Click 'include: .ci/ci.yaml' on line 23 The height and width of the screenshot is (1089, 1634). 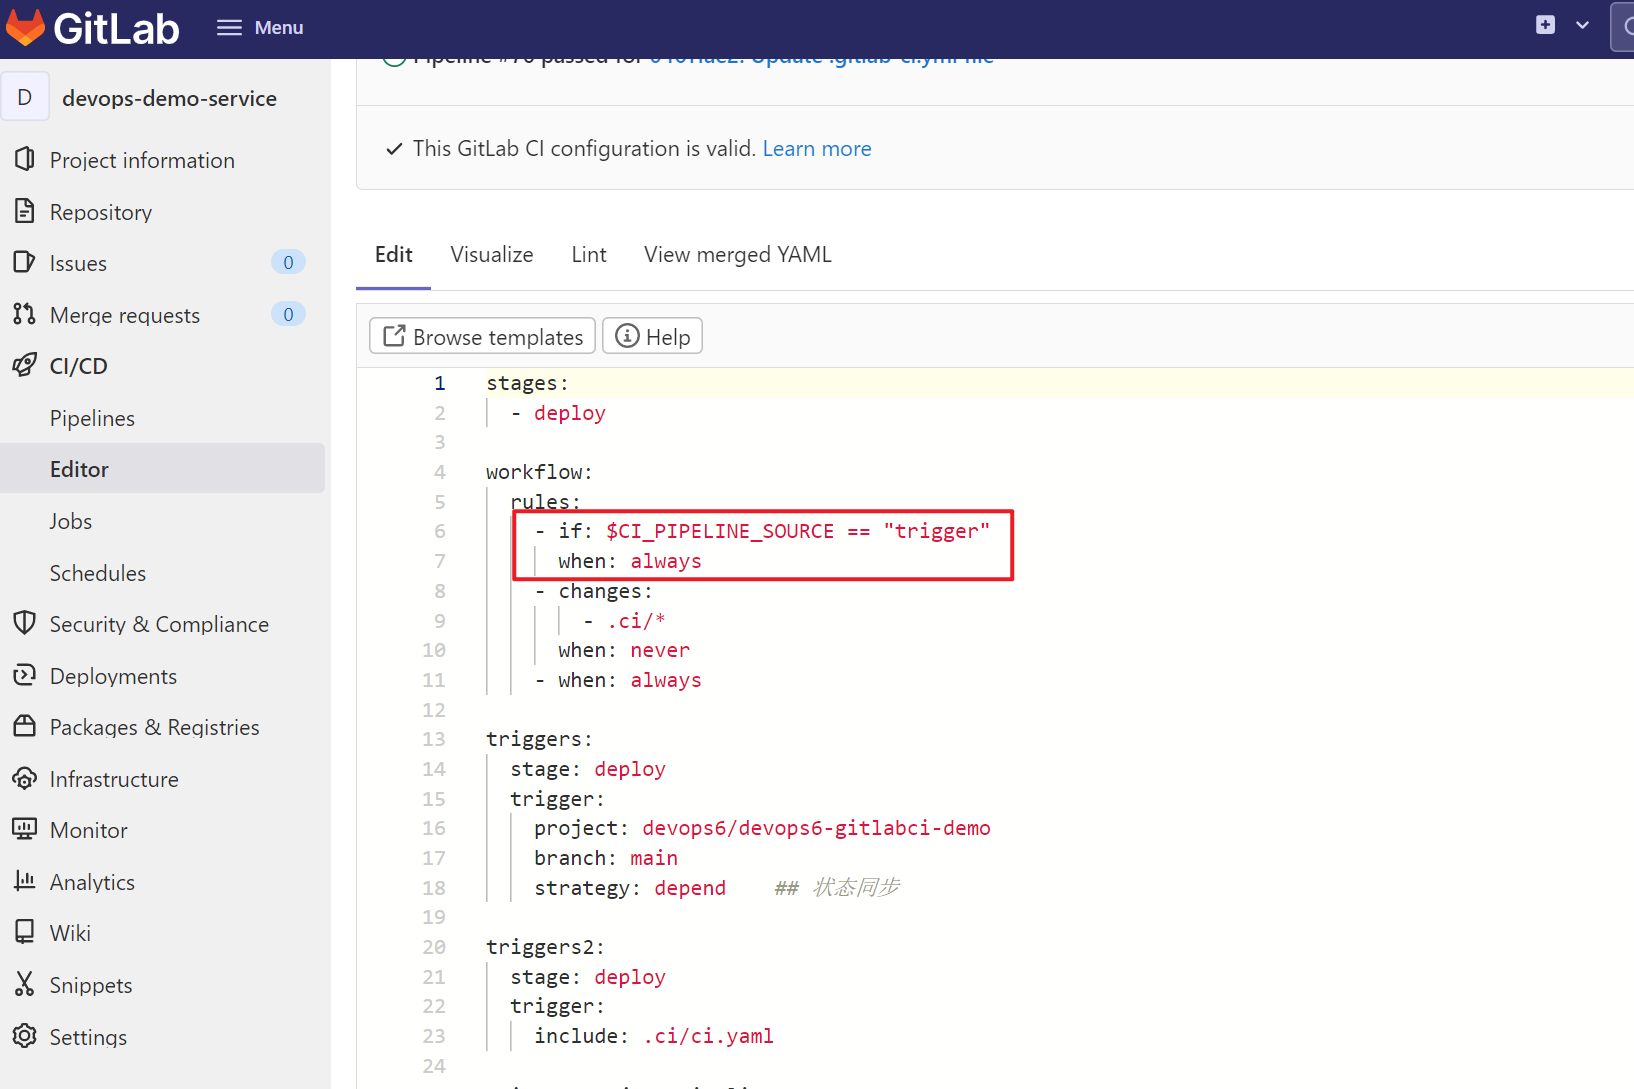tap(654, 1036)
